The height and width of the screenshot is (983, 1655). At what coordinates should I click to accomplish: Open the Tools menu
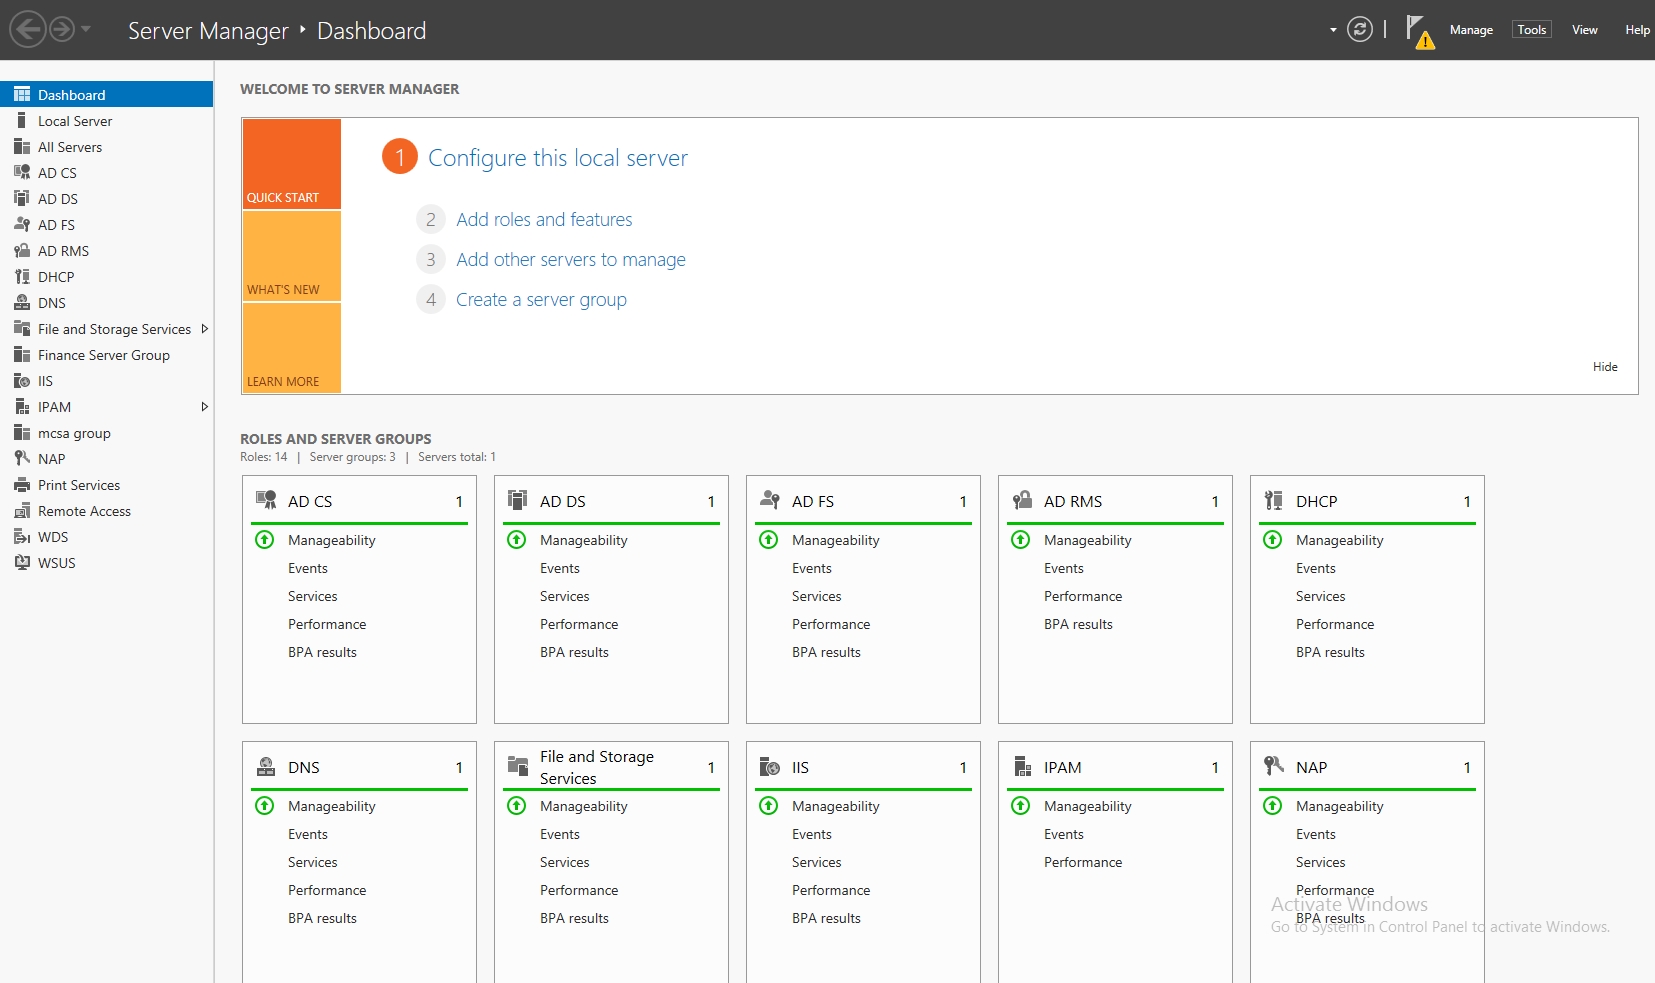pyautogui.click(x=1531, y=30)
